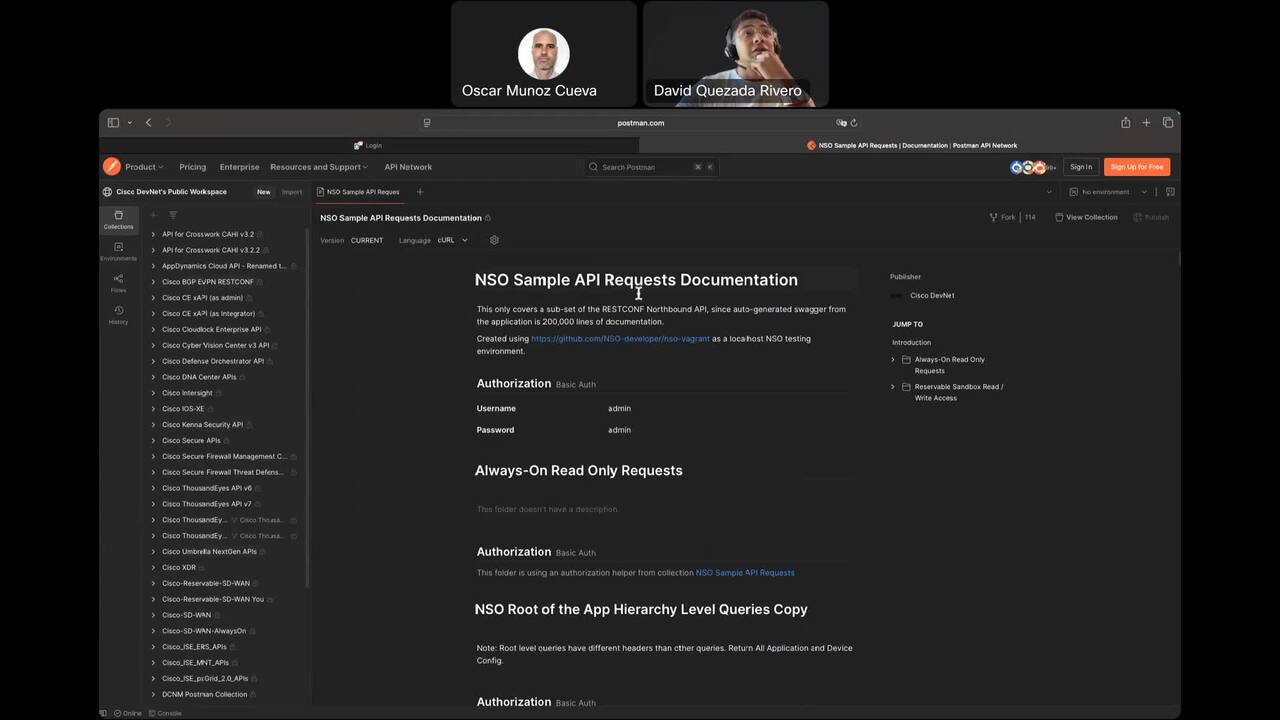Image resolution: width=1280 pixels, height=720 pixels.
Task: Select the NSO Sample API Reques Postman tab
Action: tap(358, 192)
